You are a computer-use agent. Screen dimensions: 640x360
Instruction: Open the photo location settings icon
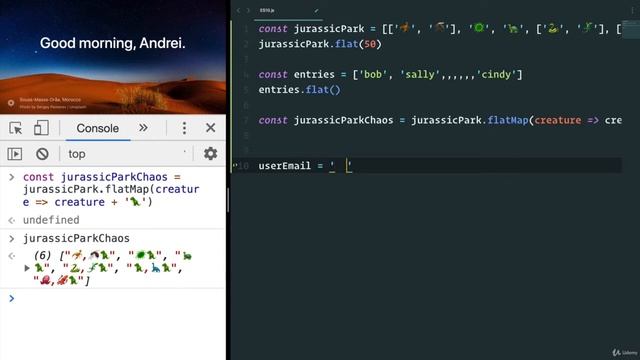click(x=11, y=103)
